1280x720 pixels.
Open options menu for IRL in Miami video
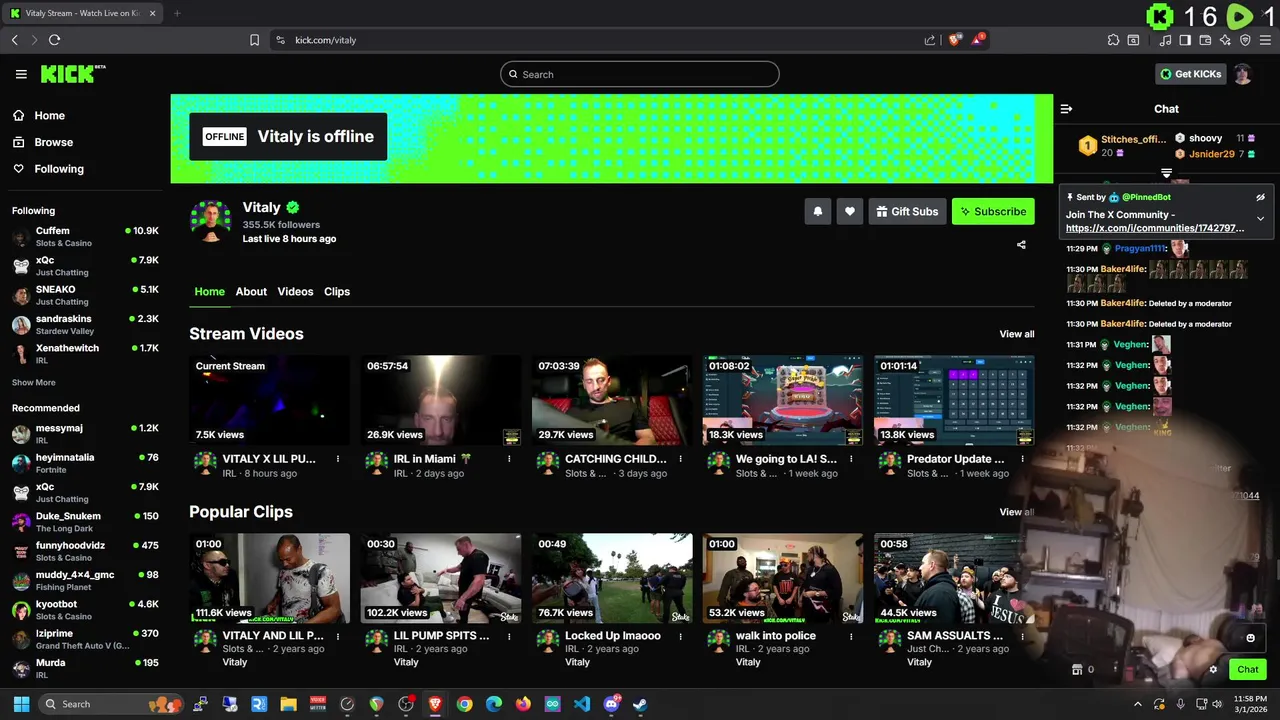click(509, 459)
